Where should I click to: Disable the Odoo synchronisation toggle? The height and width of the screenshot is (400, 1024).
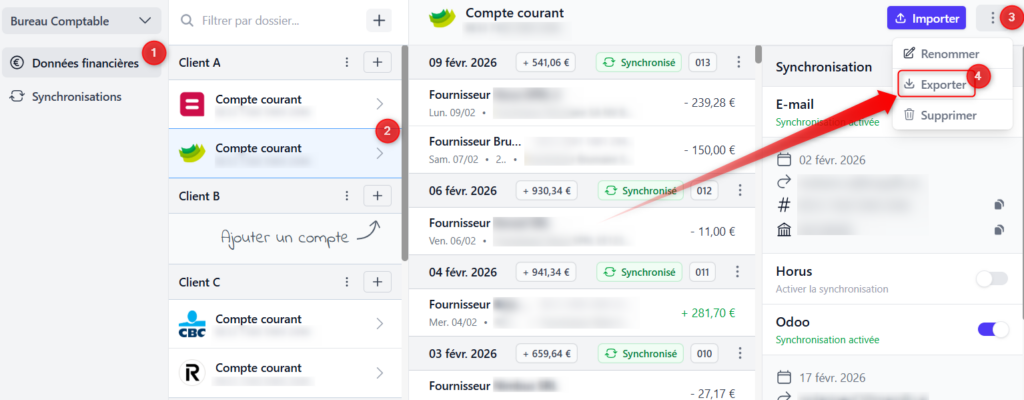coord(992,330)
